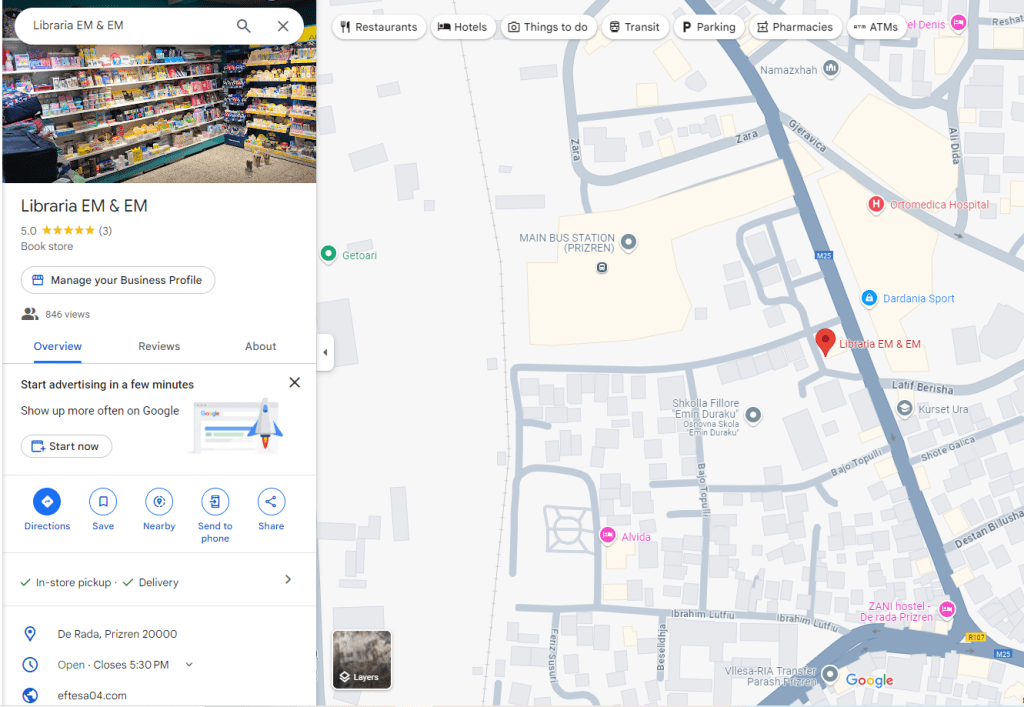This screenshot has height=707, width=1024.
Task: Click Manage your Business Profile button
Action: click(118, 280)
